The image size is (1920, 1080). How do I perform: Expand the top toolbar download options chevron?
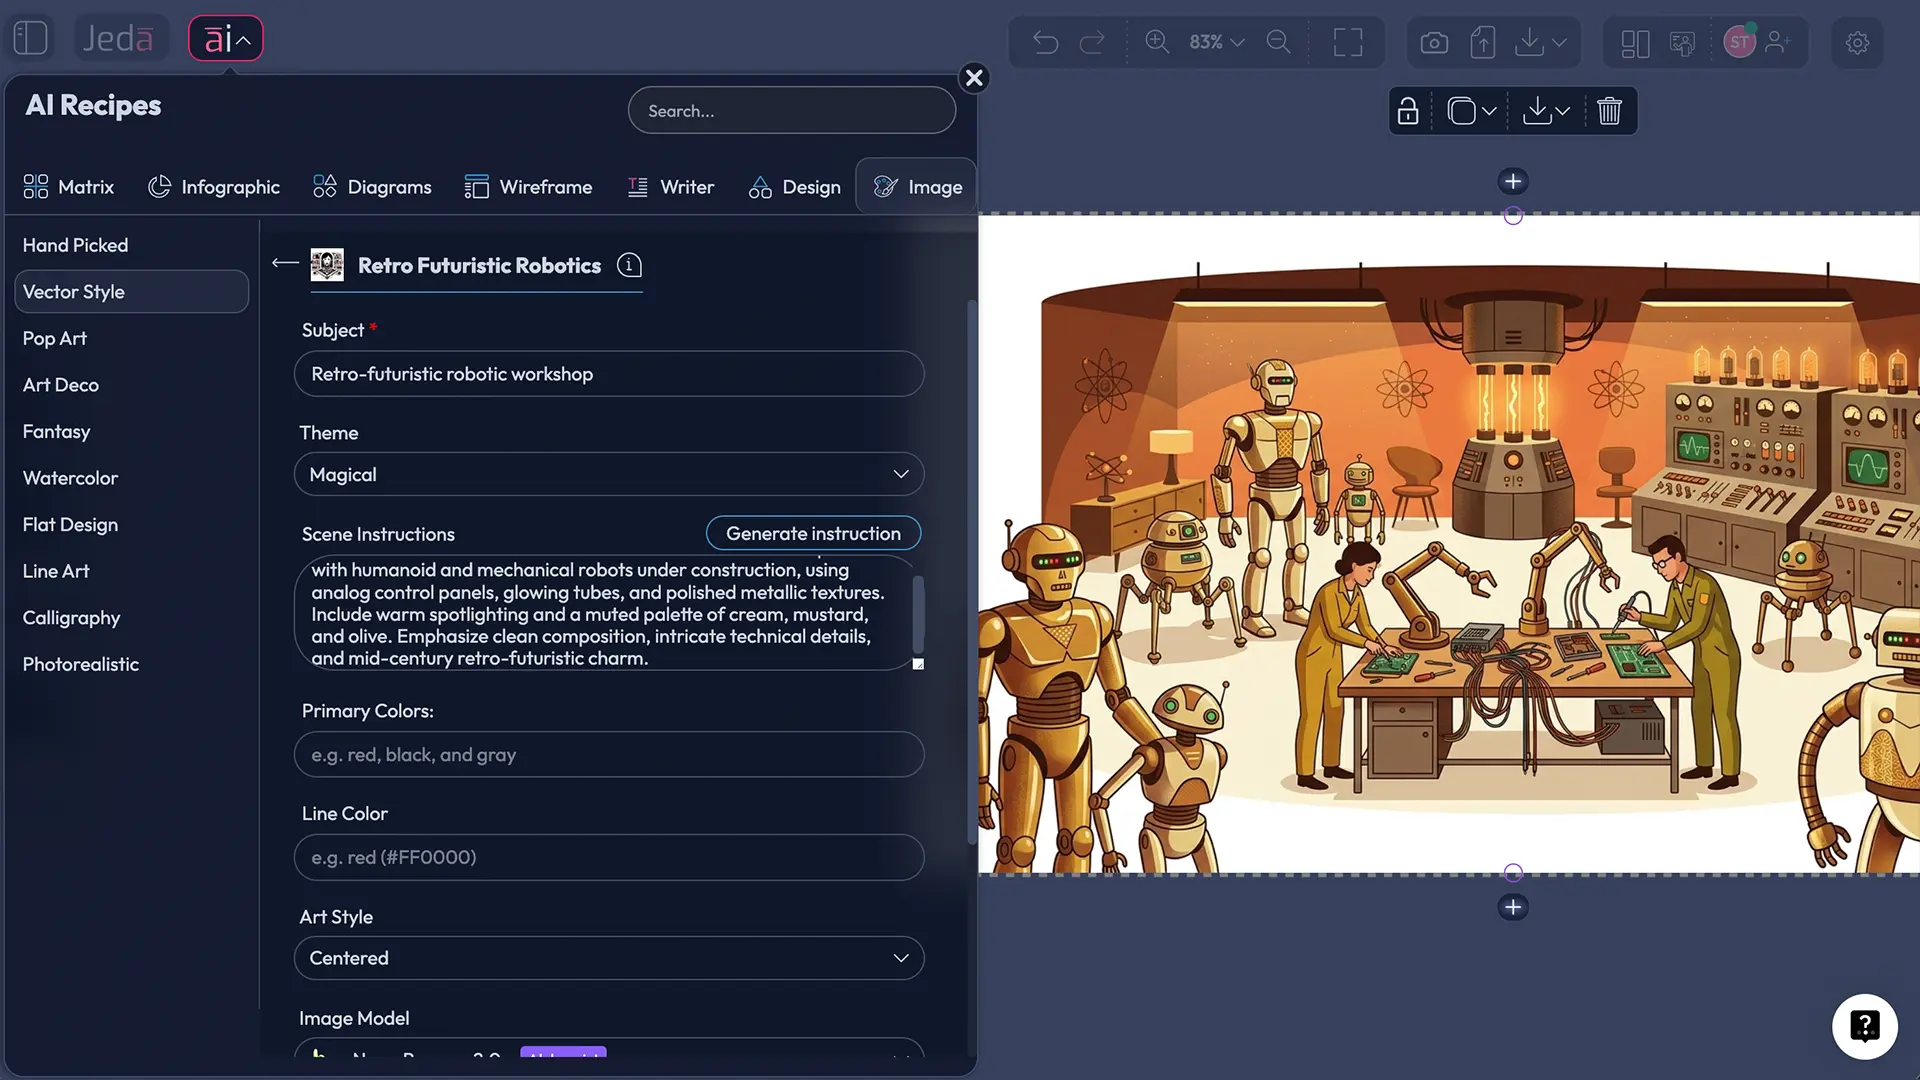tap(1559, 43)
